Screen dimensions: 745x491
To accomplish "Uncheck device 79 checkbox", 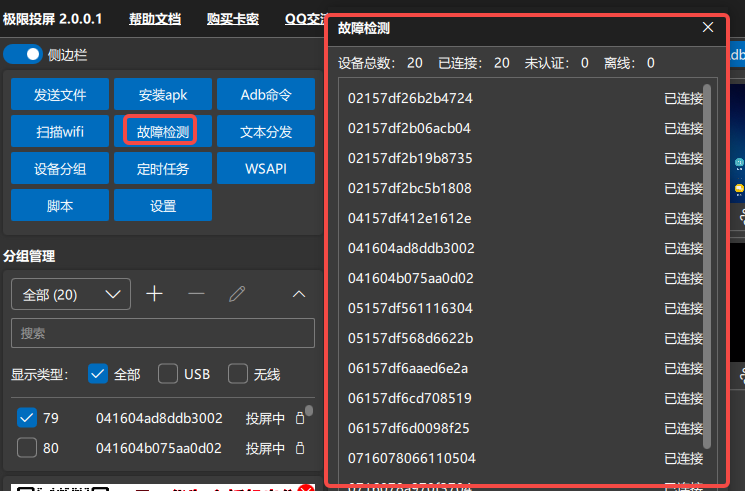I will click(x=27, y=418).
